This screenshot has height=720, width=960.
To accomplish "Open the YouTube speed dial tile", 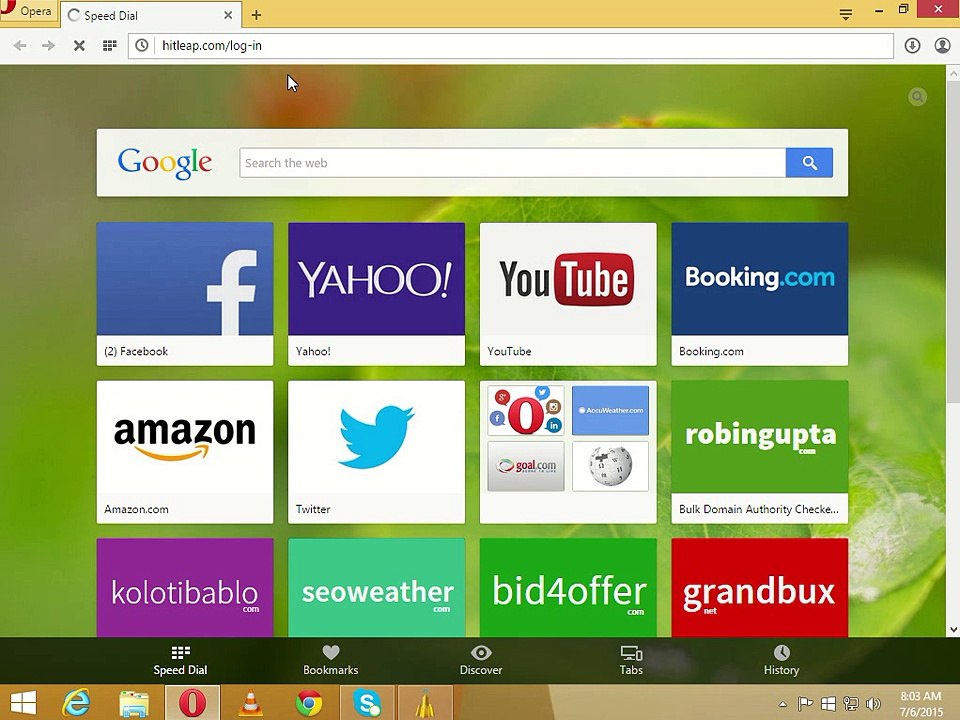I will 568,294.
